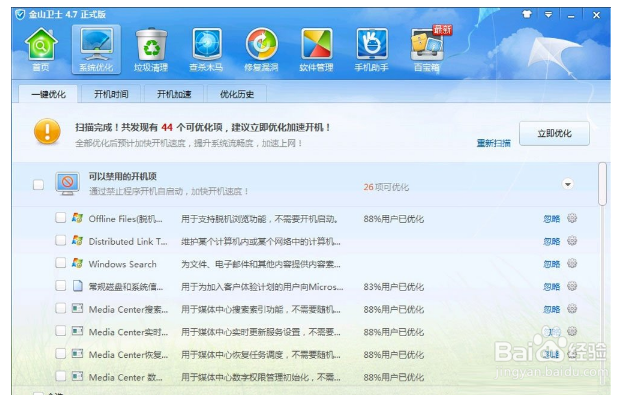Click the 83%用户已优化 text
This screenshot has height=395, width=644.
coord(393,287)
